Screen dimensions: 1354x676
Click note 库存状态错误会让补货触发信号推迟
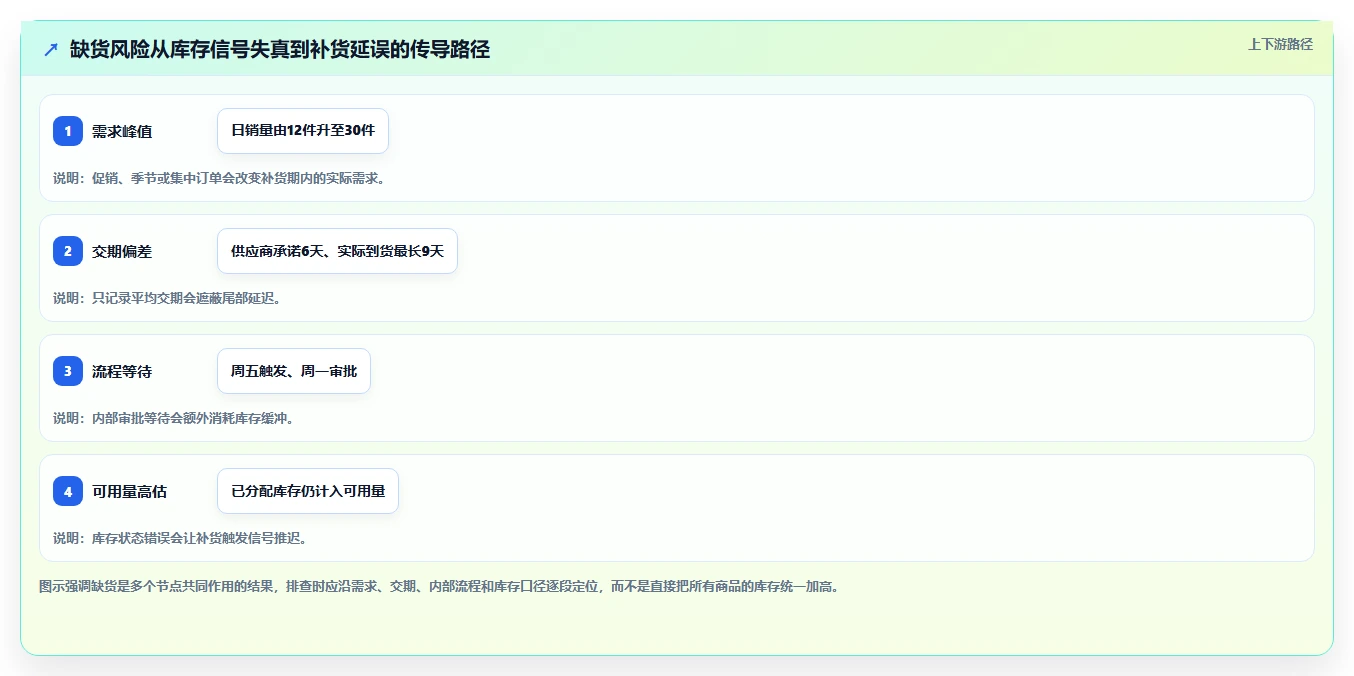point(180,538)
